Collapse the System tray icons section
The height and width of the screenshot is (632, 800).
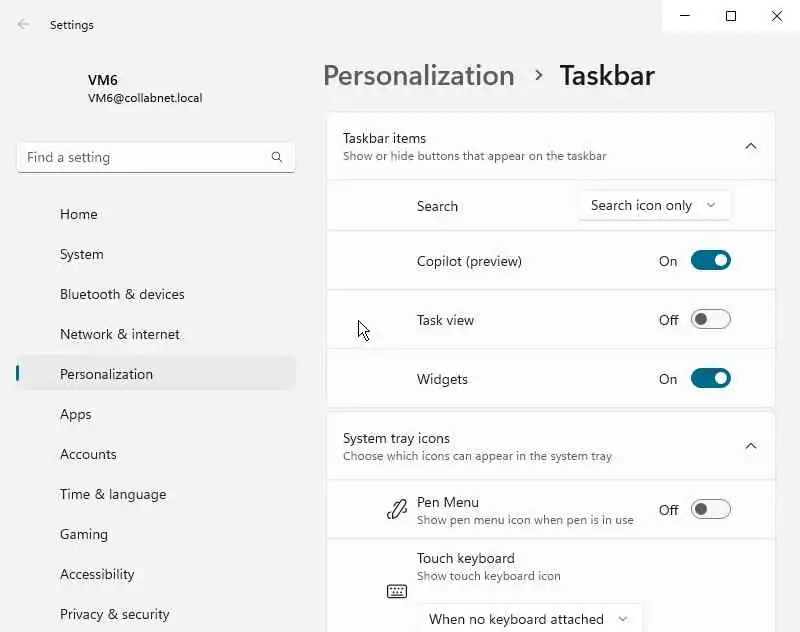coord(751,446)
